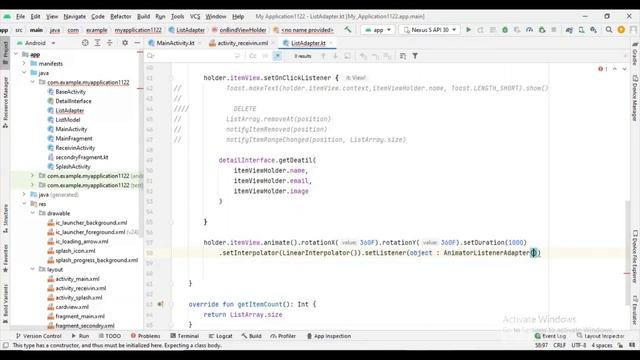Click the editor vertical scrollbar
Image resolution: width=640 pixels, height=360 pixels.
pos(628,253)
